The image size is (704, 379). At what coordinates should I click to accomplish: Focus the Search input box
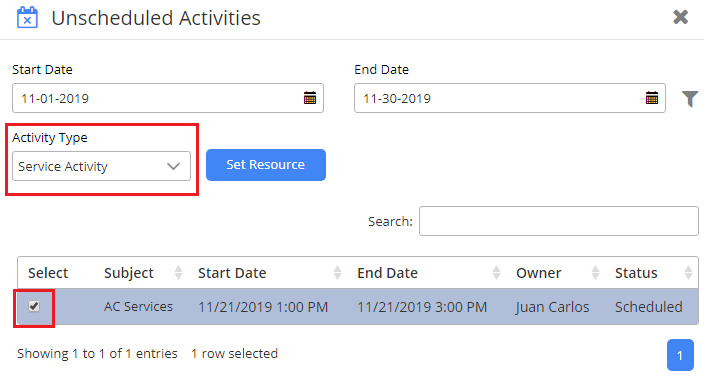tap(559, 221)
